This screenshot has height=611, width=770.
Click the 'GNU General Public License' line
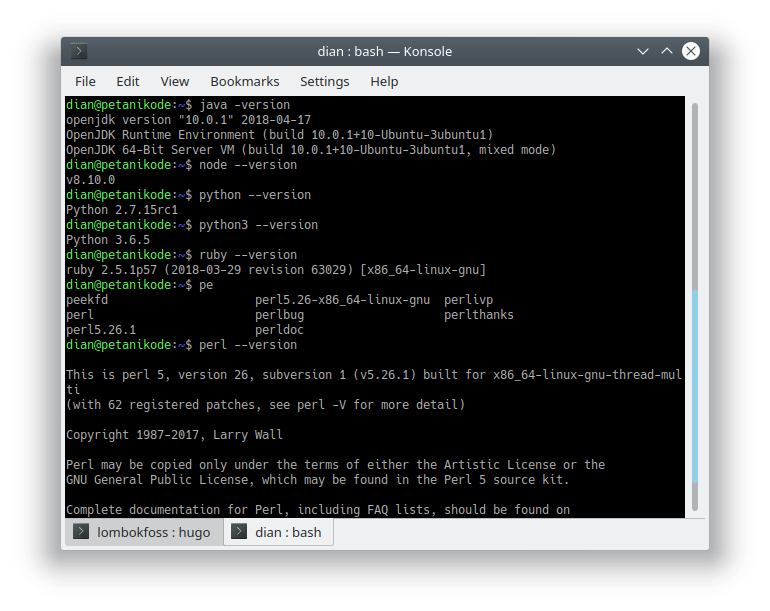(x=318, y=480)
